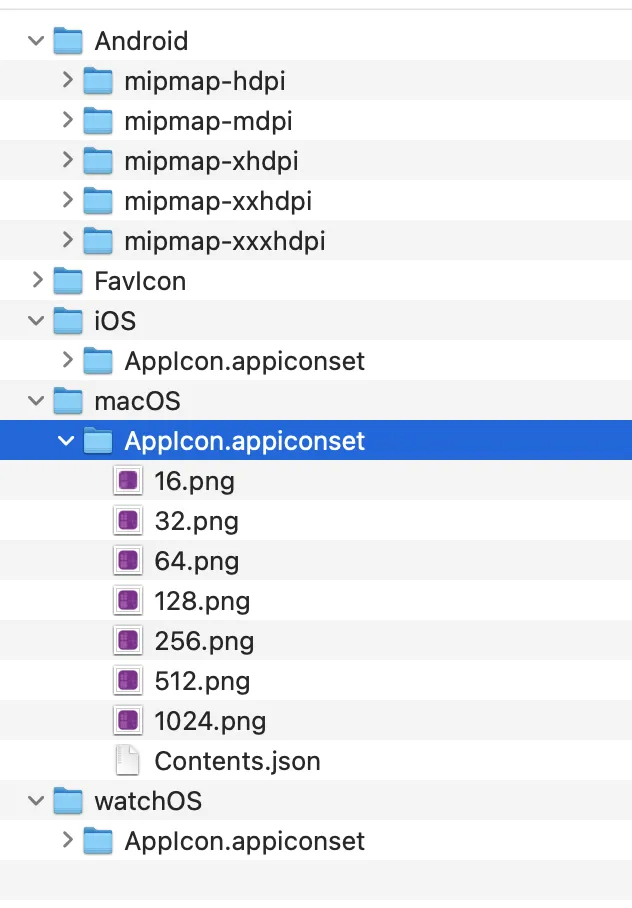
Task: Select the 512.png file
Action: click(x=202, y=681)
